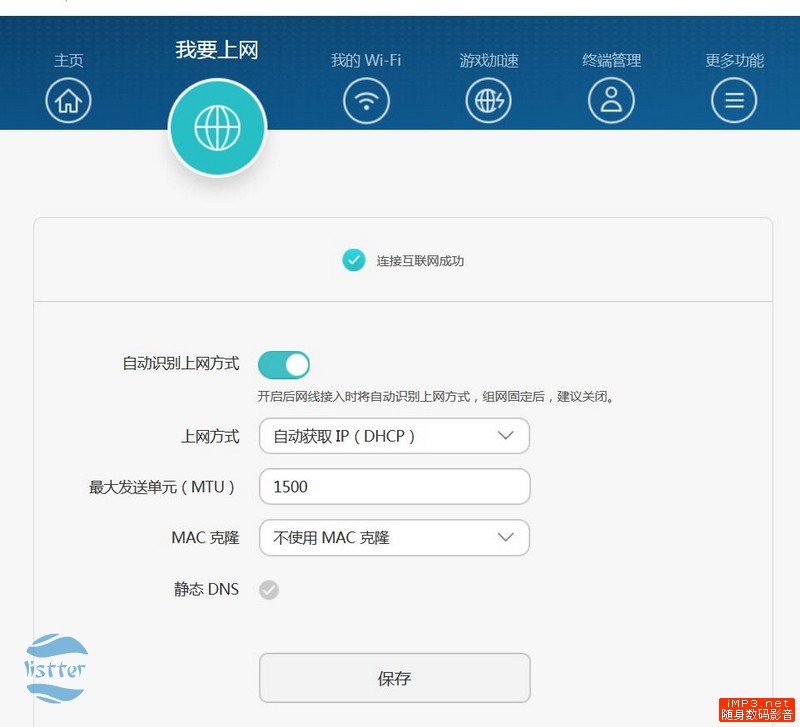Open the 我的 Wi-Fi wireless icon
The height and width of the screenshot is (727, 800).
click(x=367, y=100)
